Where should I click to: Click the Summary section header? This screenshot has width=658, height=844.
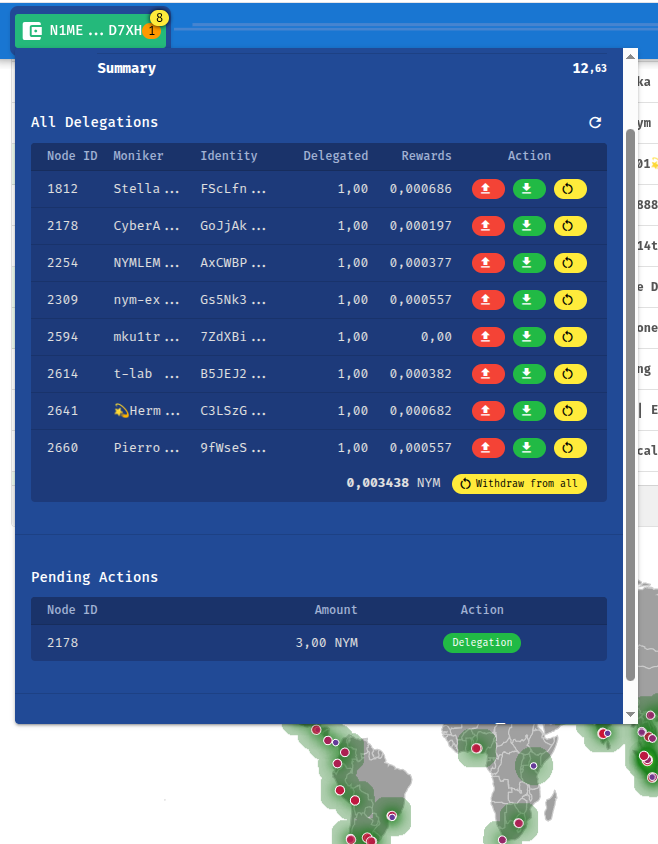(126, 69)
